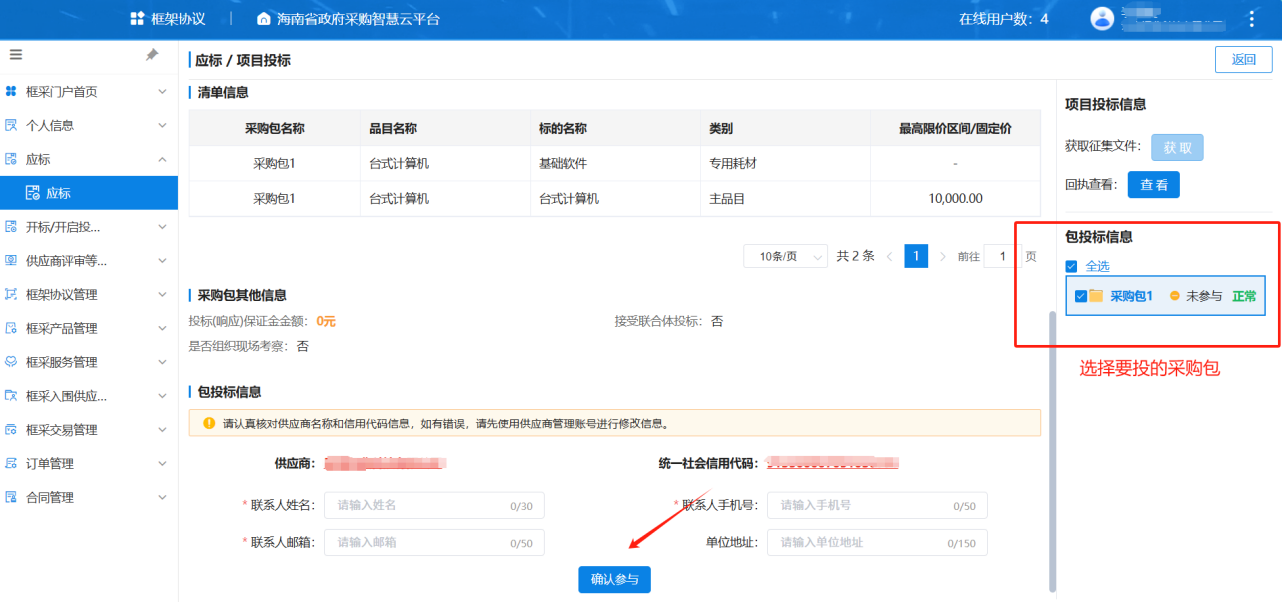Click the 应标 / 项目投标 breadcrumb title

[x=243, y=60]
